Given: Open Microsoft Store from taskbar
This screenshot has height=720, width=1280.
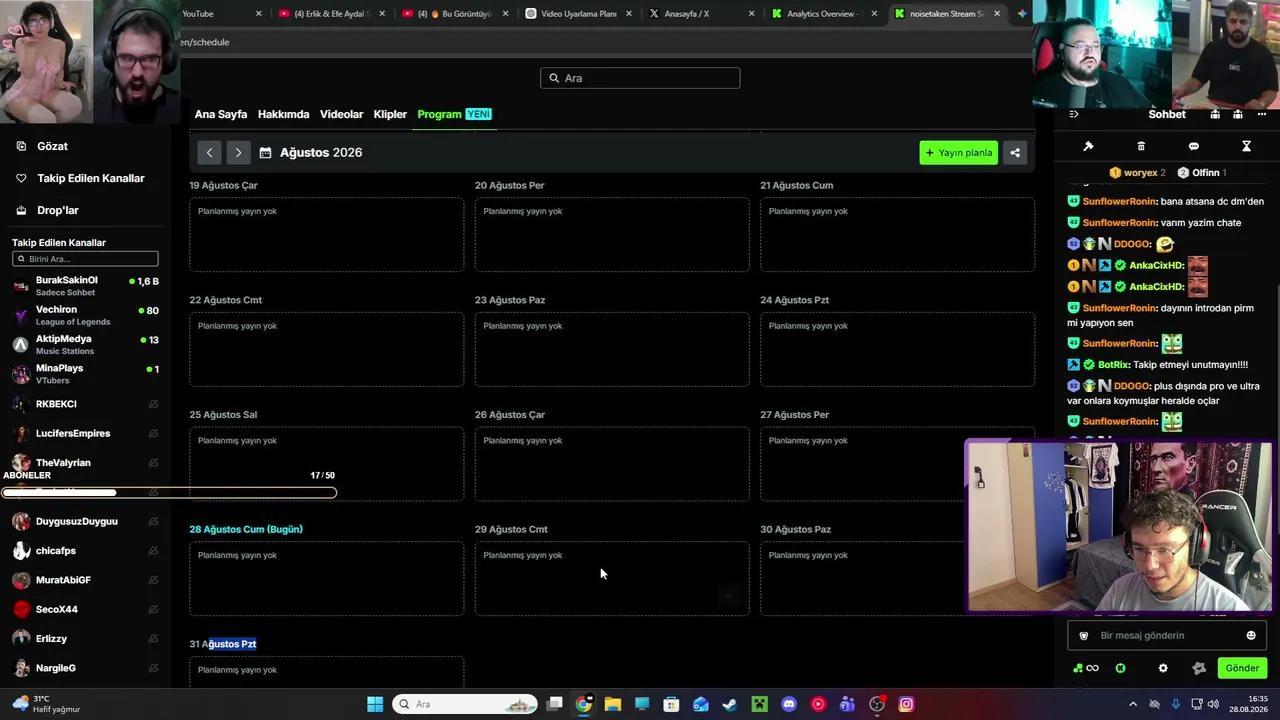Looking at the screenshot, I should tap(671, 704).
